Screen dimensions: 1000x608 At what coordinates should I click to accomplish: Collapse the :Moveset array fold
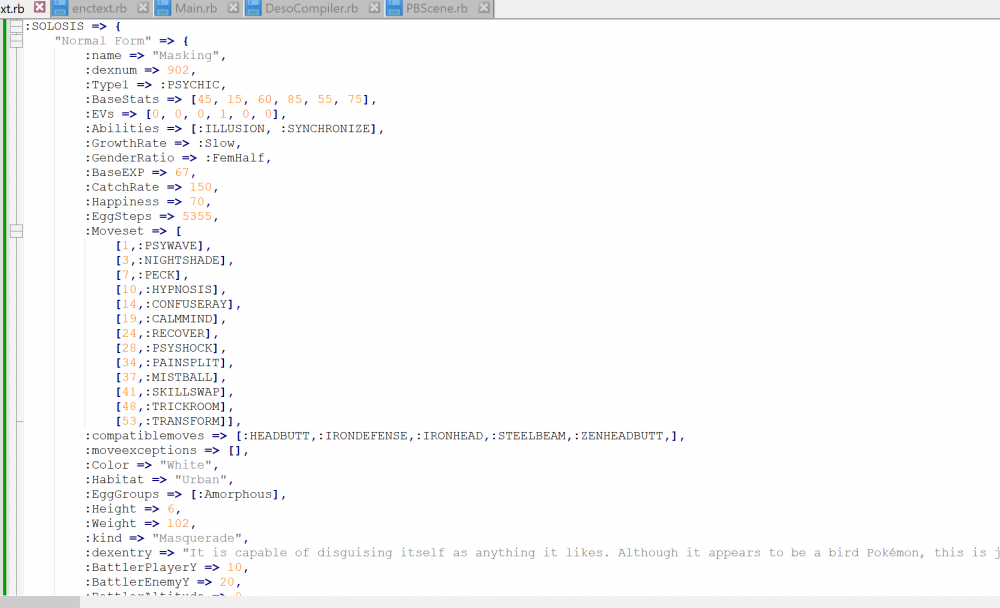(17, 231)
